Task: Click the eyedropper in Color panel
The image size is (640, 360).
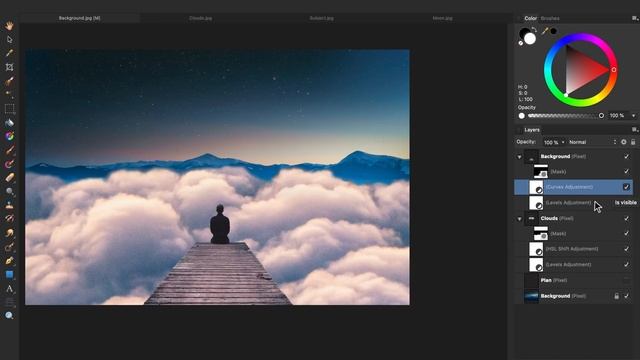Action: 544,31
